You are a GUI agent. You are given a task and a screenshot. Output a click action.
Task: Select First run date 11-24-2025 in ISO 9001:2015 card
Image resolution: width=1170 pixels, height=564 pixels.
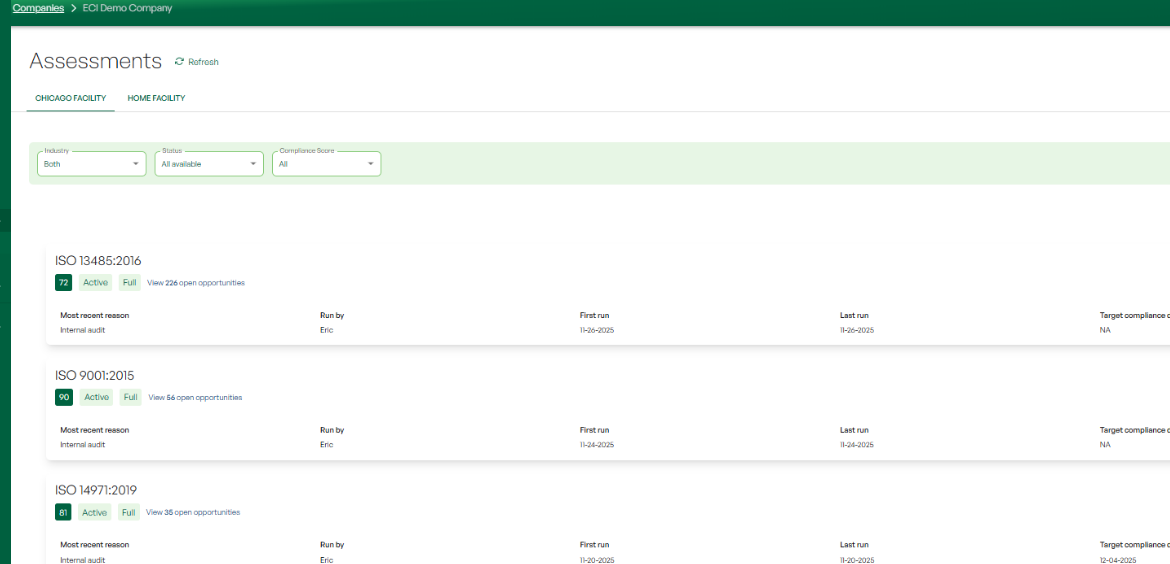(597, 445)
